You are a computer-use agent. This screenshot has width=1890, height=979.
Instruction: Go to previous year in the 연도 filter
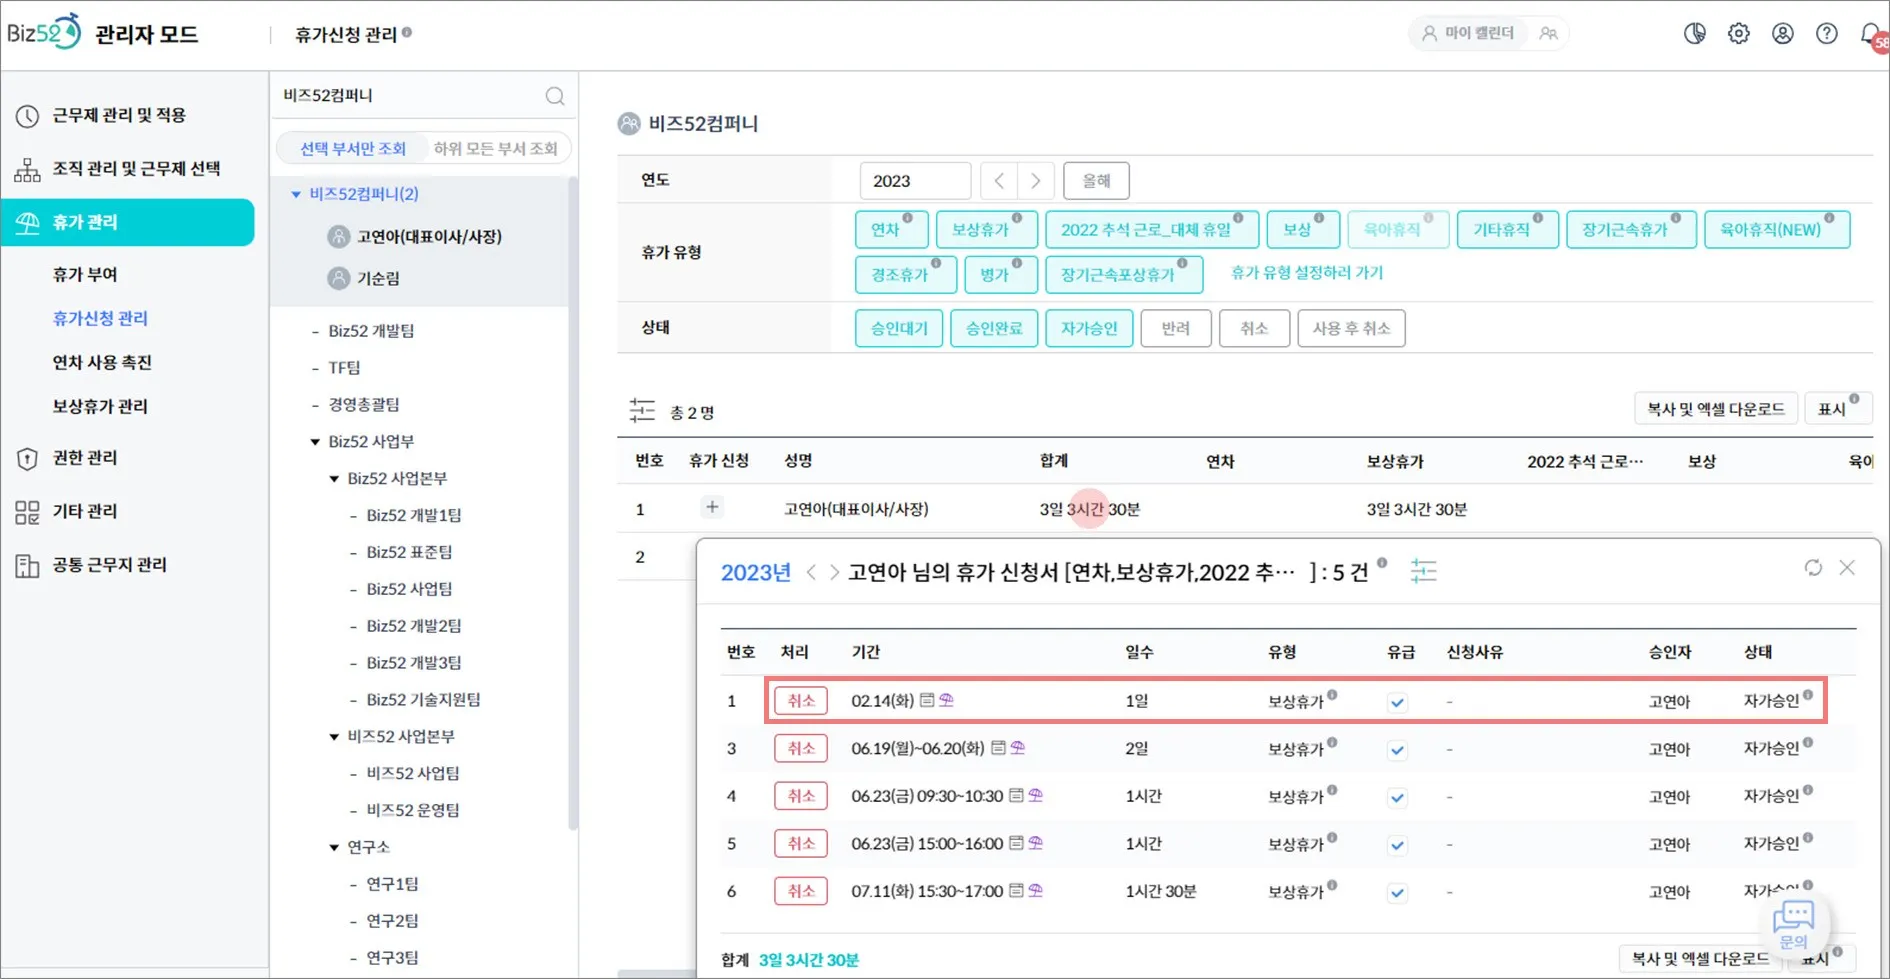(x=999, y=181)
